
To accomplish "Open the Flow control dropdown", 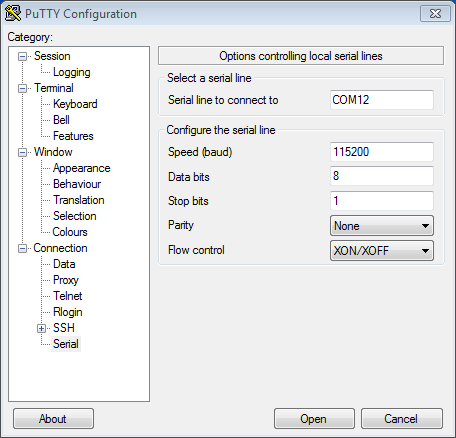I will [382, 250].
